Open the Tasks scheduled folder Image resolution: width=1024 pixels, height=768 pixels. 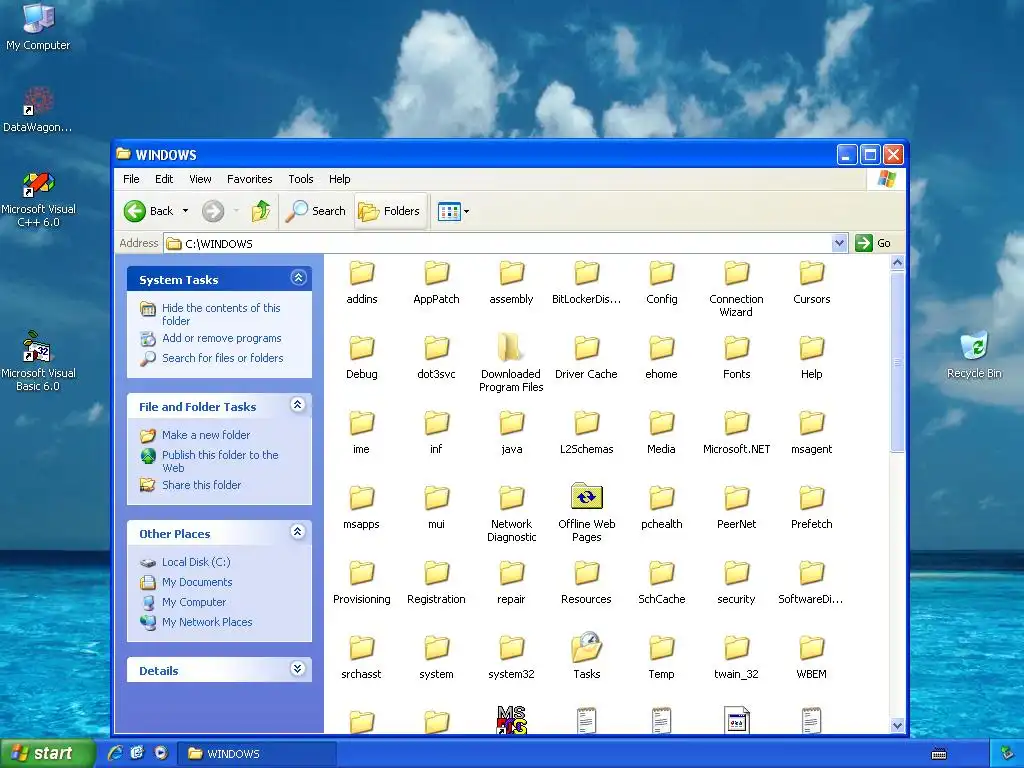586,656
